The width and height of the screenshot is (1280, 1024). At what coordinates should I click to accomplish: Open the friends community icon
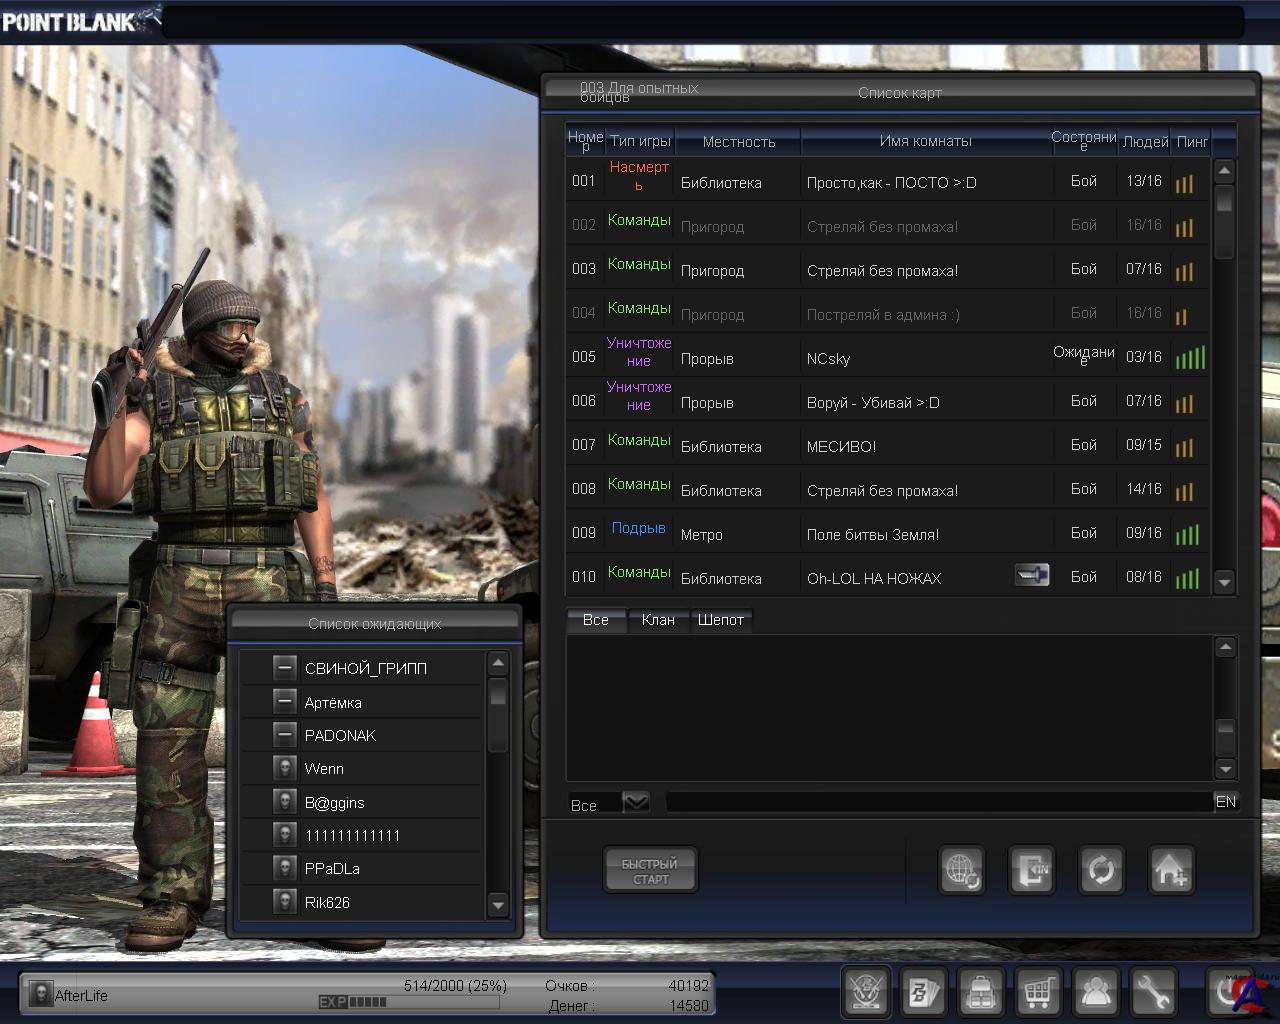tap(1096, 992)
